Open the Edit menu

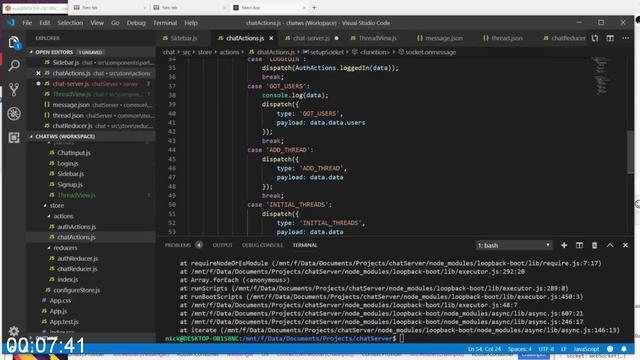coord(44,23)
